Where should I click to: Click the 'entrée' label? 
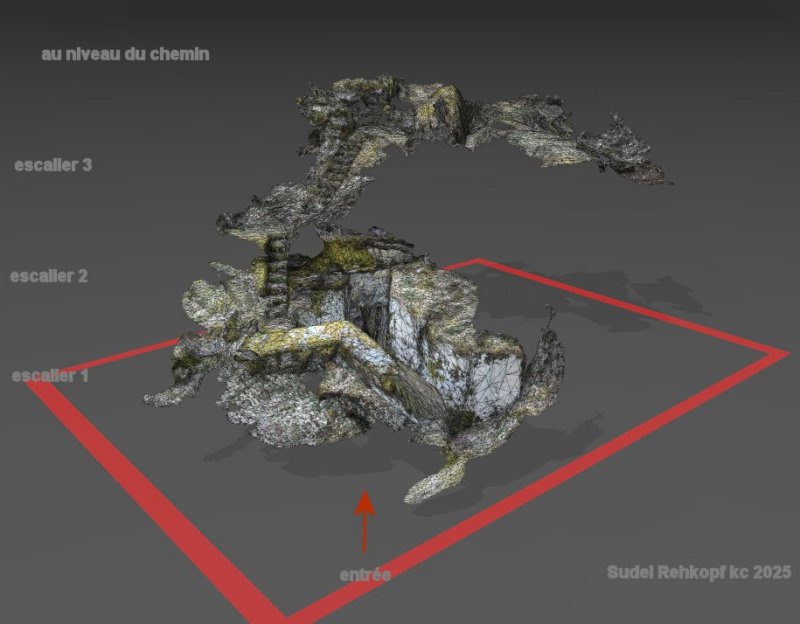click(x=365, y=575)
